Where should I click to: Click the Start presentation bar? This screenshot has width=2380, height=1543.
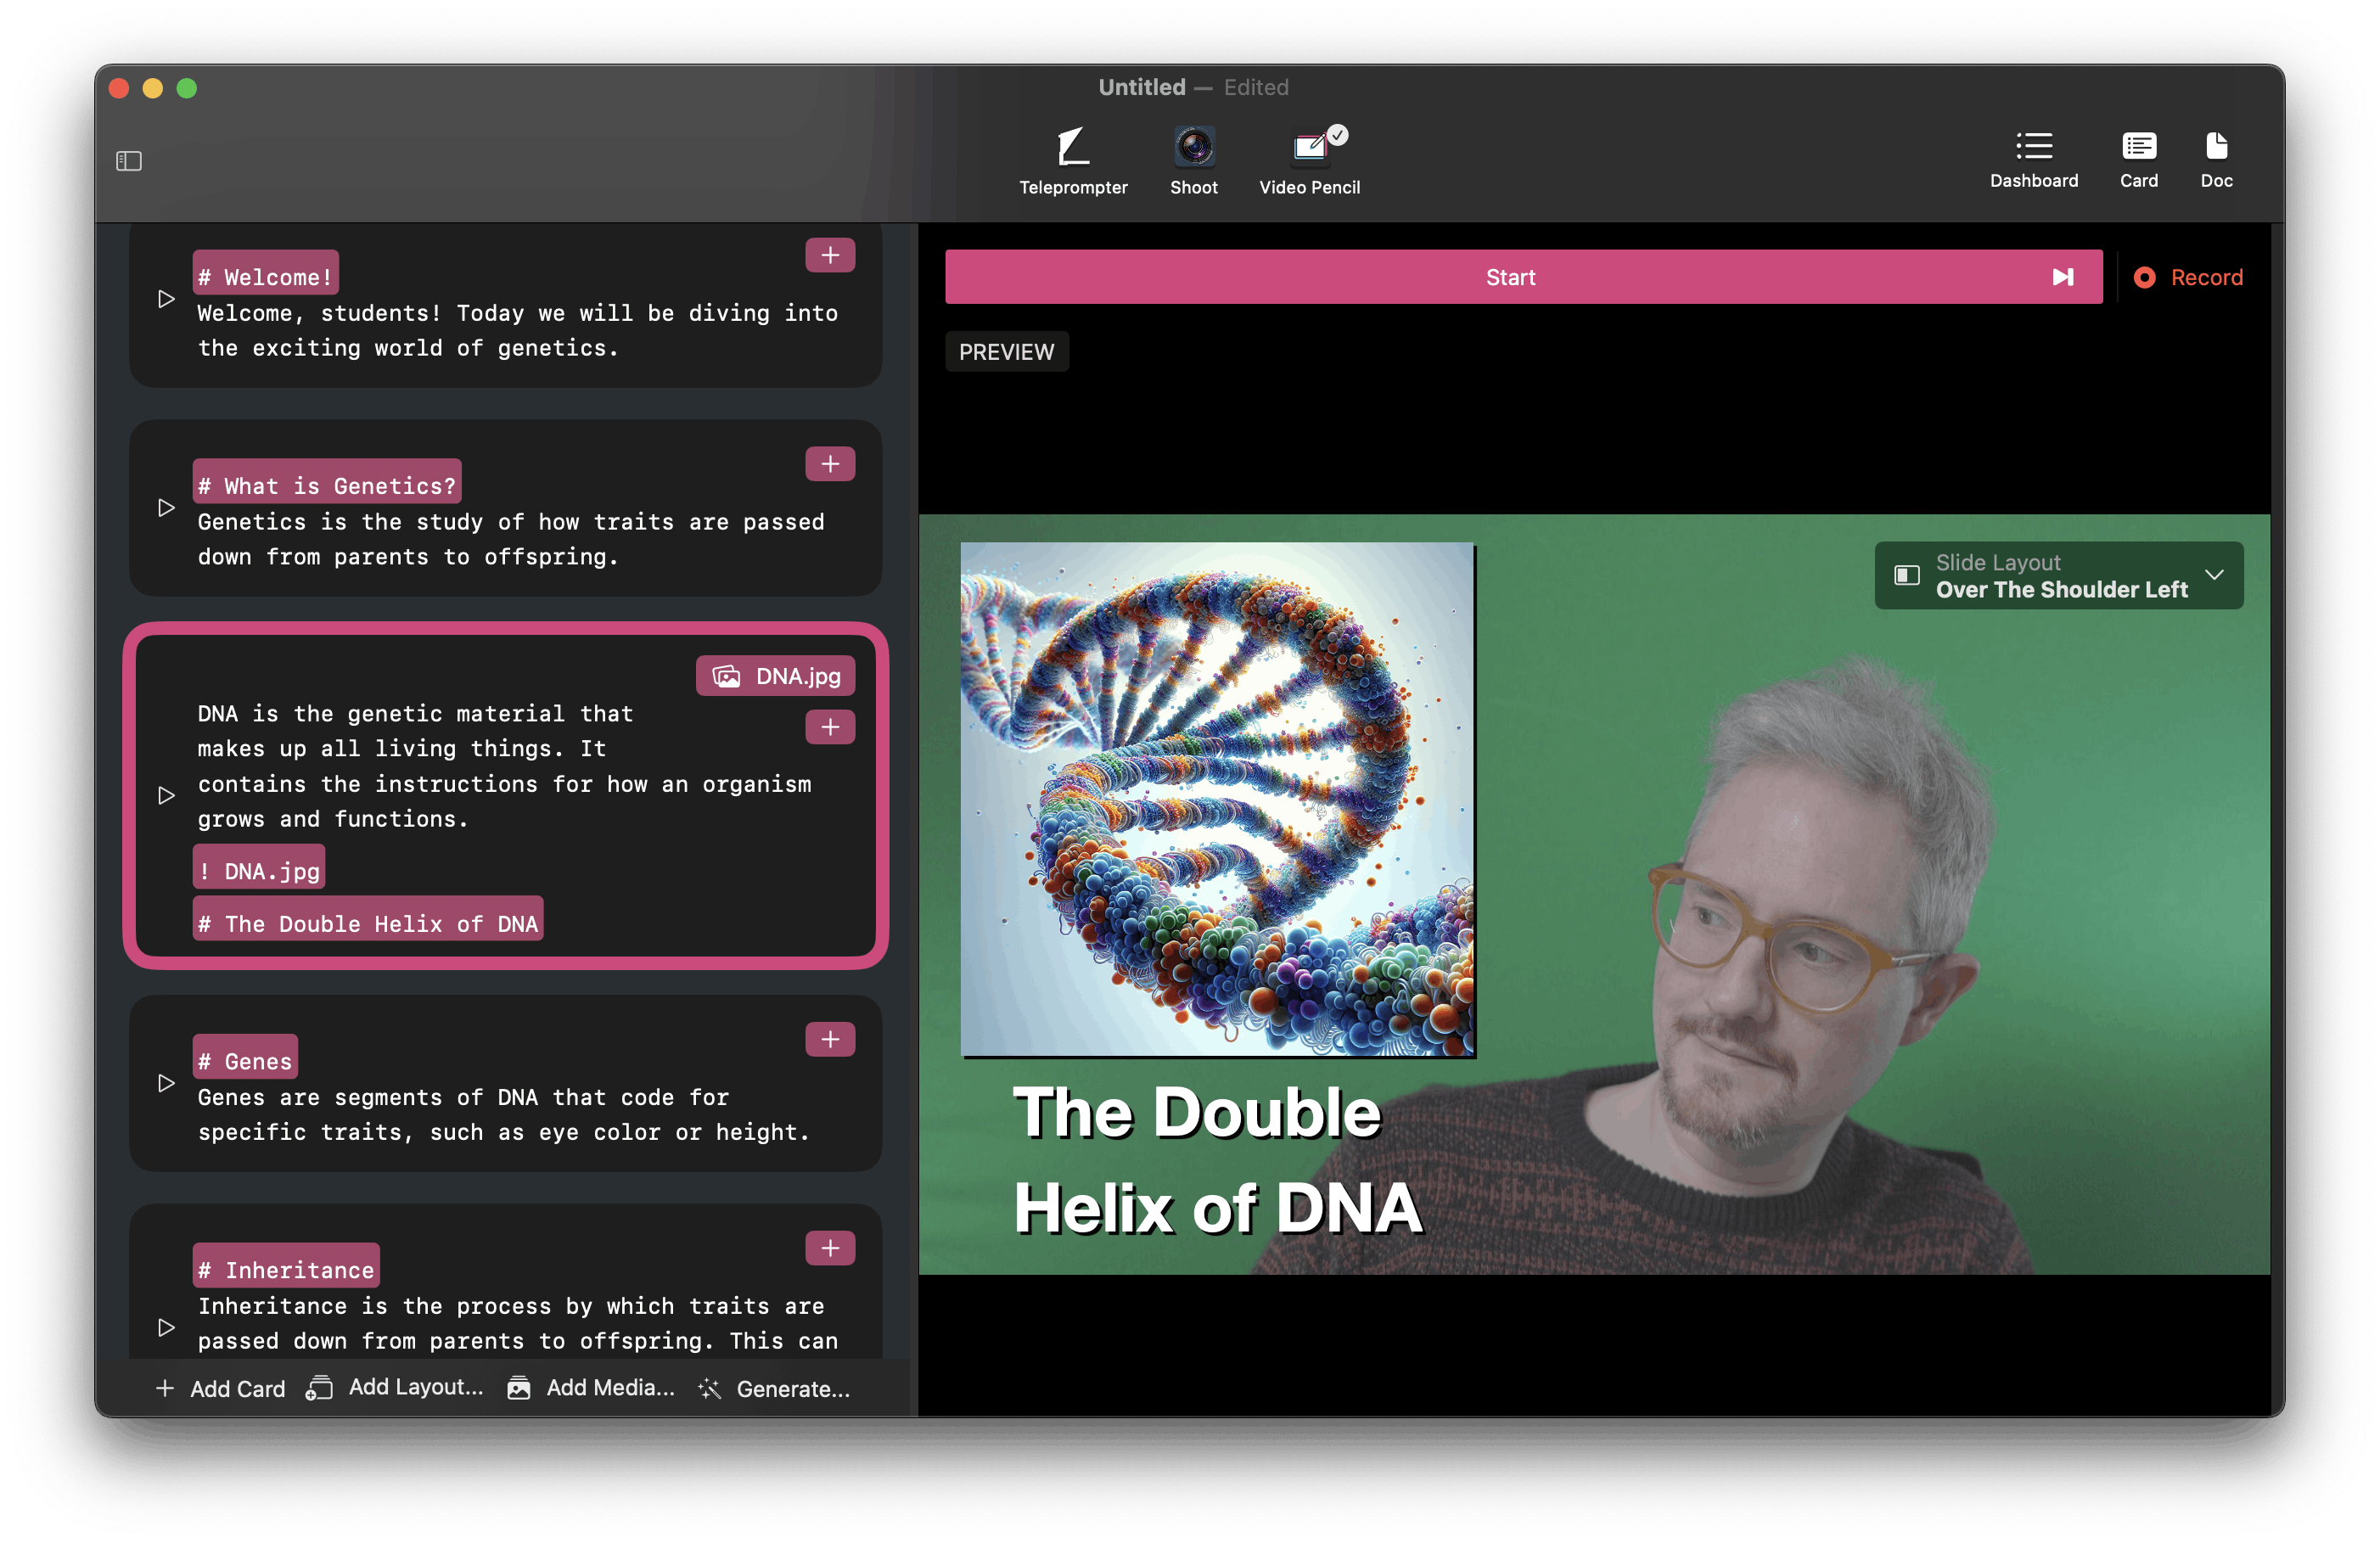pos(1509,277)
